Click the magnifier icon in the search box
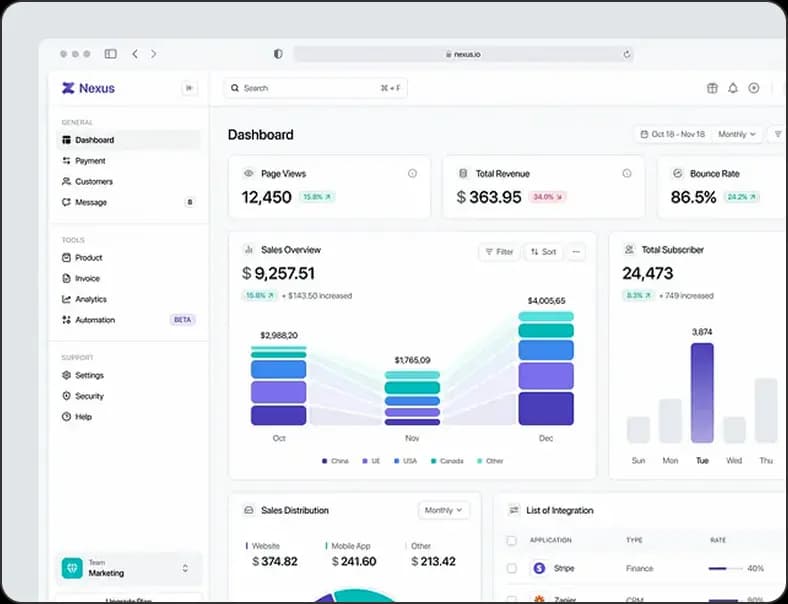Image resolution: width=788 pixels, height=604 pixels. 235,88
